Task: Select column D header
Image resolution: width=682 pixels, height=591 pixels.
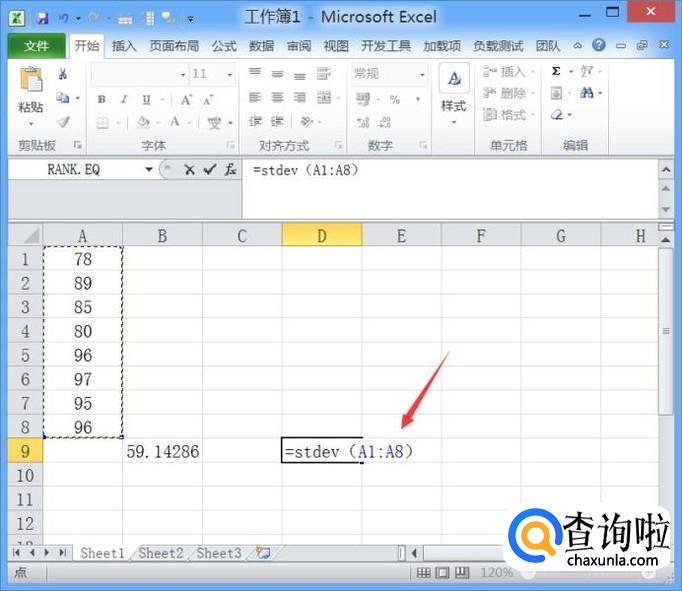Action: point(322,235)
